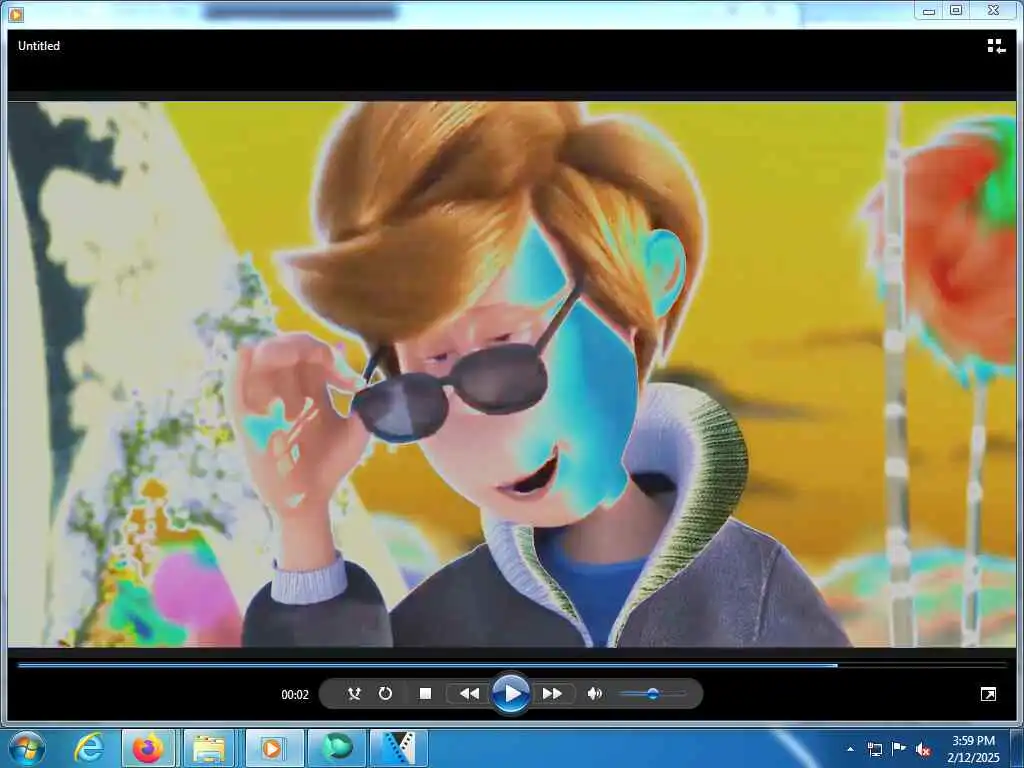This screenshot has width=1024, height=768.
Task: Click the seek progress bar
Action: point(512,665)
